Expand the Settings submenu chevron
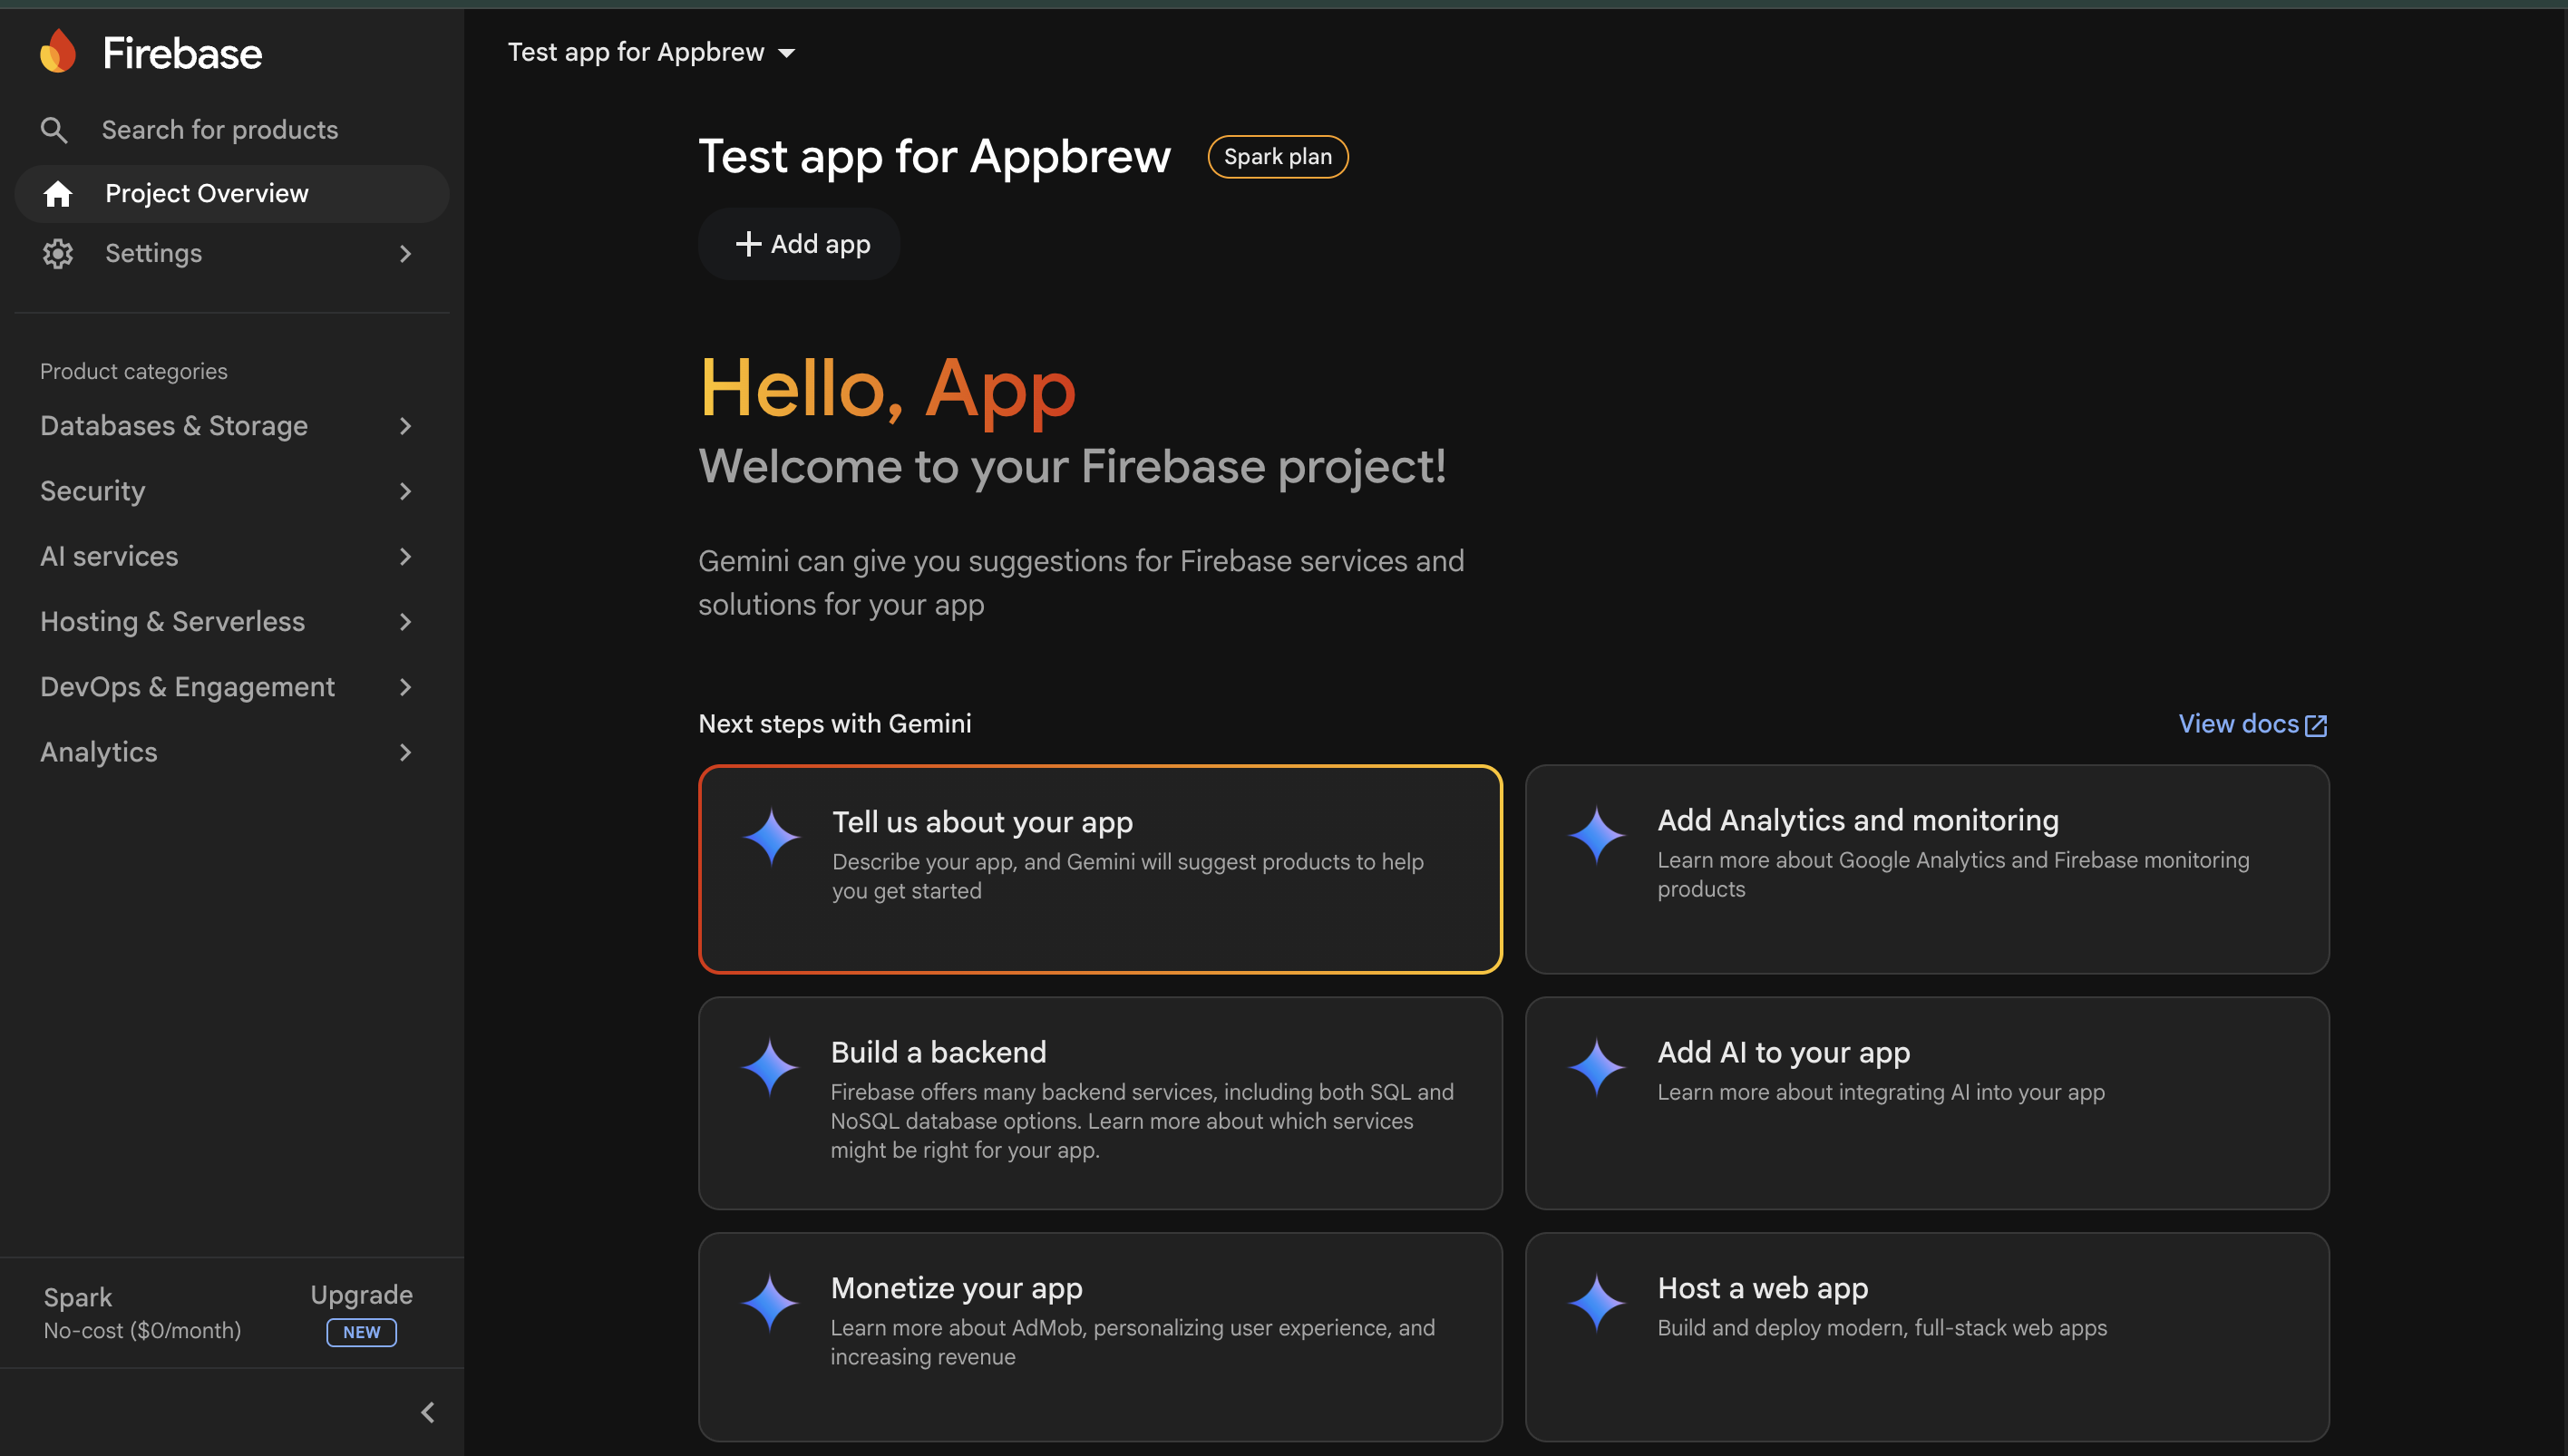This screenshot has height=1456, width=2568. [x=405, y=254]
